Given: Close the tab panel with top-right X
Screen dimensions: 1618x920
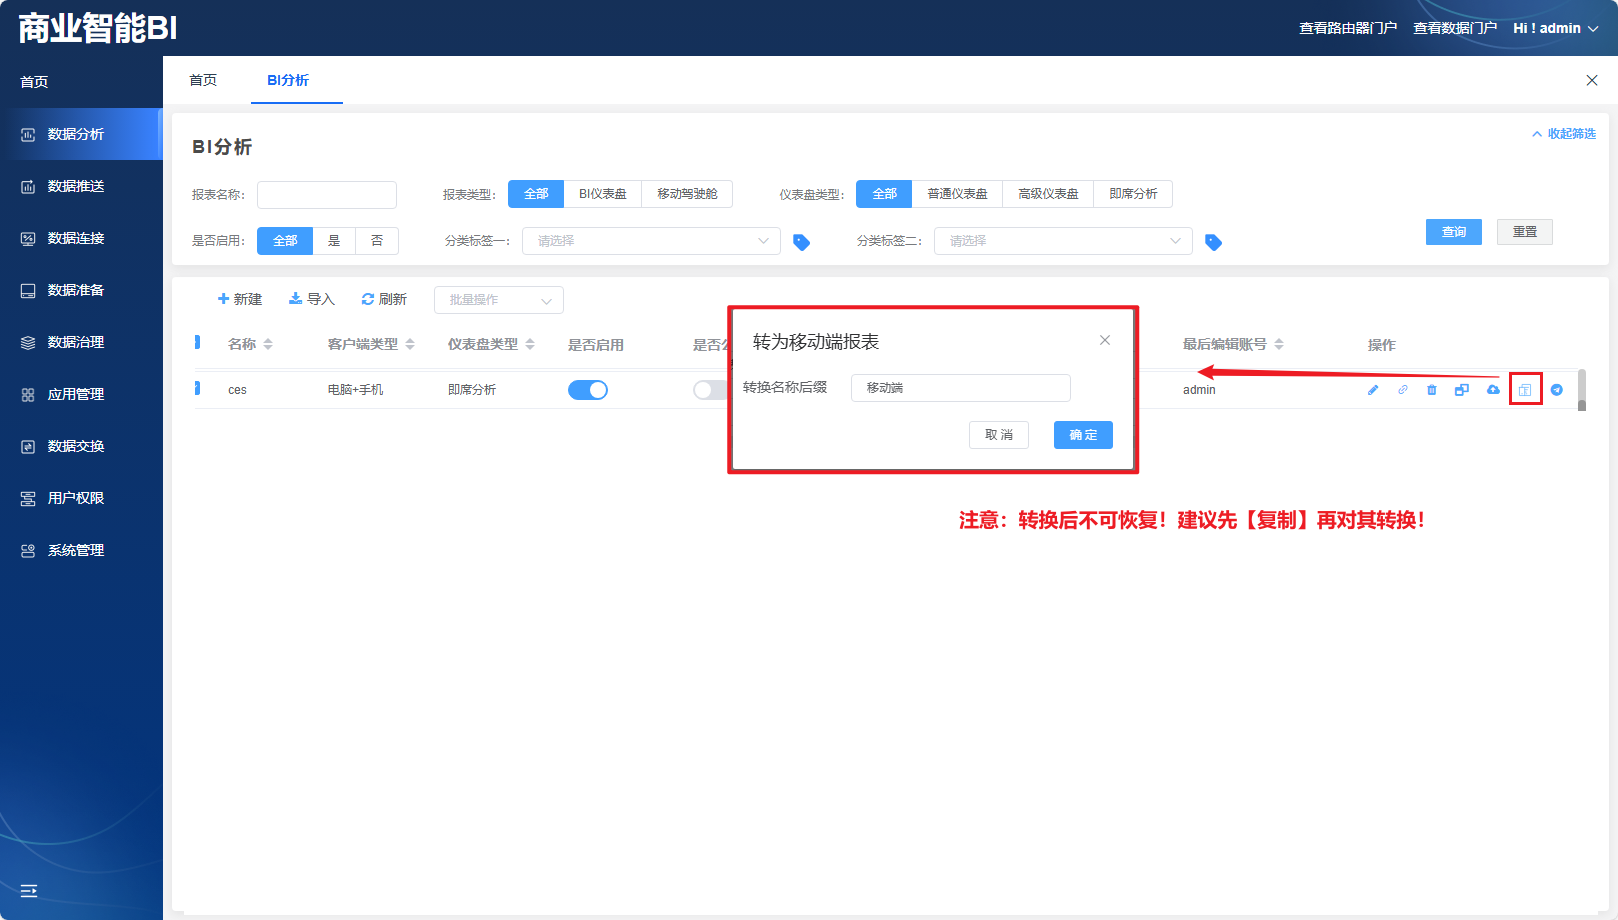Looking at the screenshot, I should tap(1592, 80).
